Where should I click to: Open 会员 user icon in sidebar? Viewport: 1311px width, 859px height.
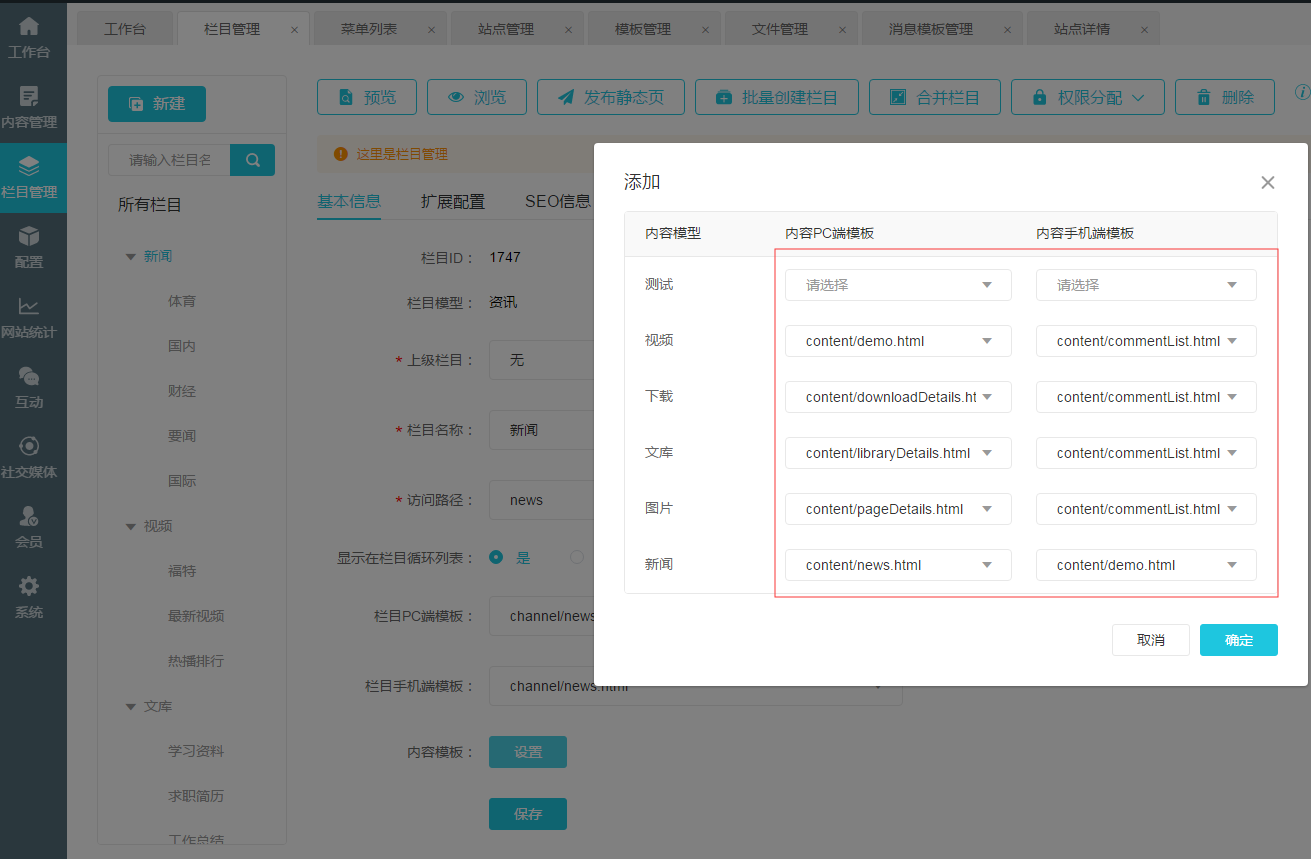click(x=30, y=527)
